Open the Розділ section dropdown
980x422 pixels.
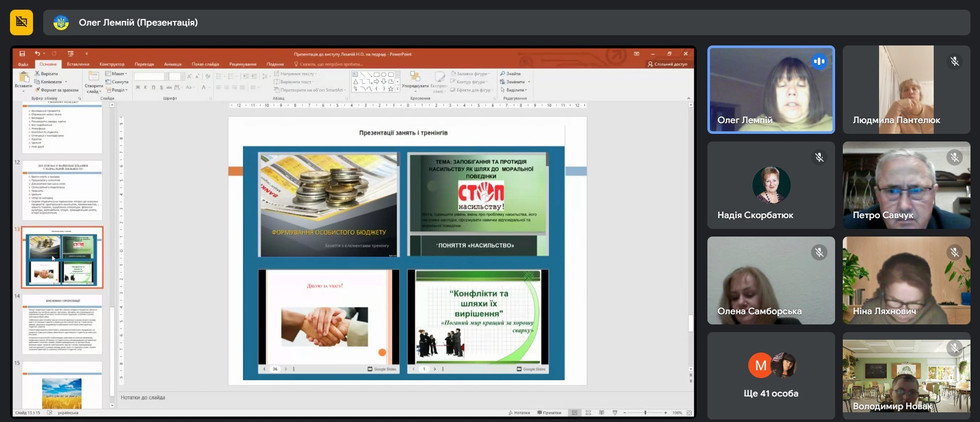click(117, 89)
